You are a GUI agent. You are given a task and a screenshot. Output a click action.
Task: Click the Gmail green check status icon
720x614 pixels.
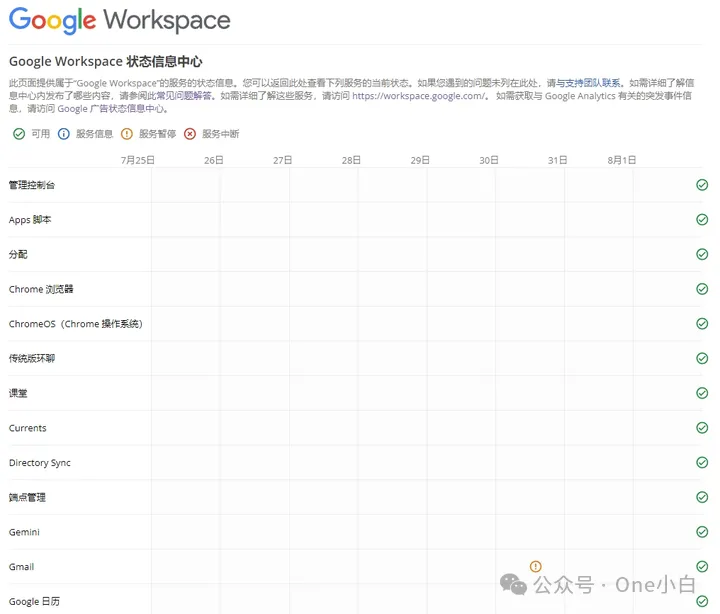[x=702, y=566]
